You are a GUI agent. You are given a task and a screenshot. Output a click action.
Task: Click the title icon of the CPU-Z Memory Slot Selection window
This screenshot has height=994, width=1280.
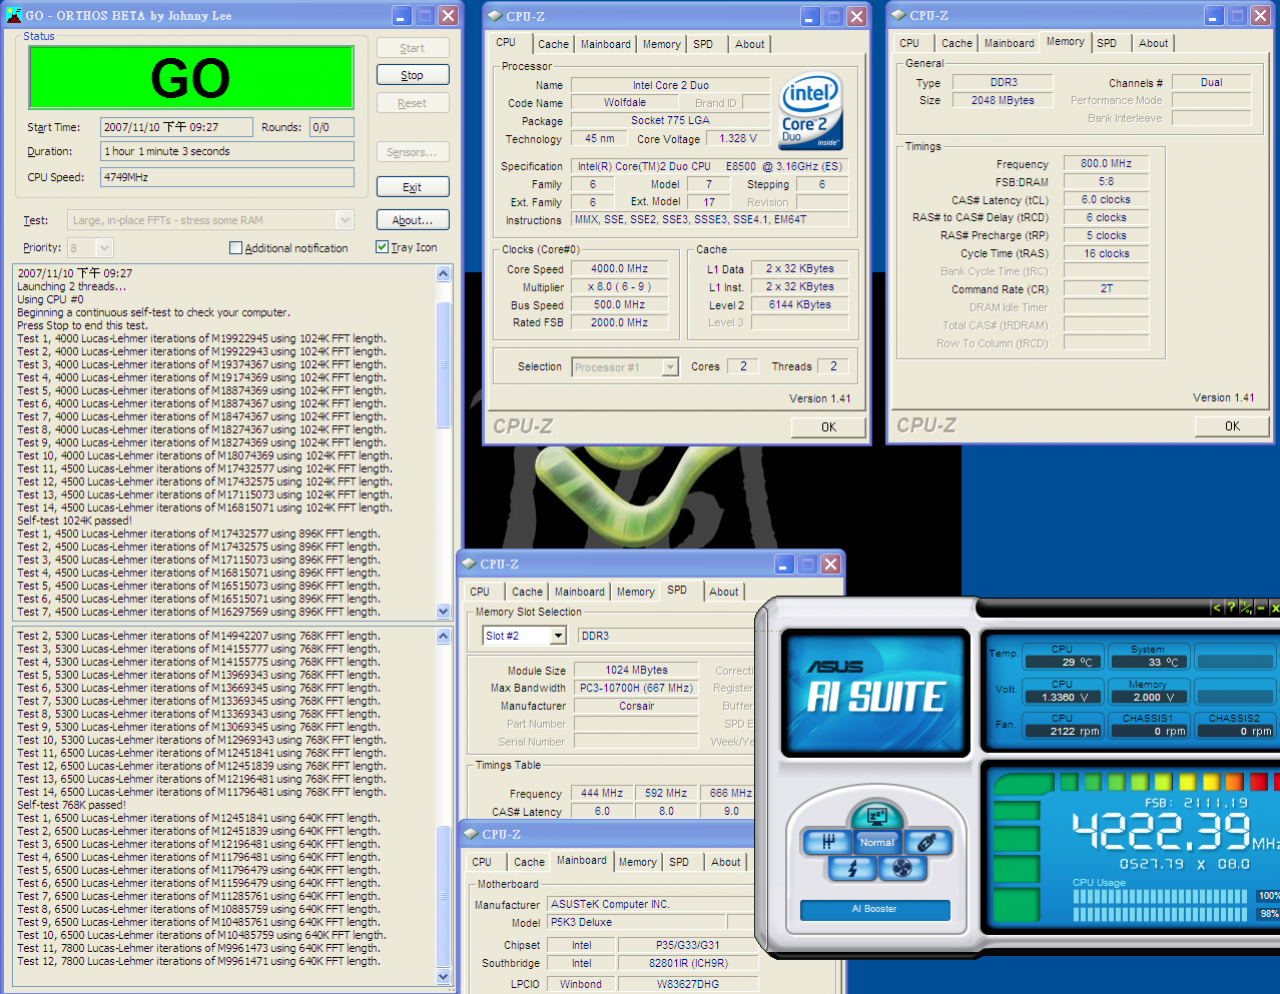(468, 564)
